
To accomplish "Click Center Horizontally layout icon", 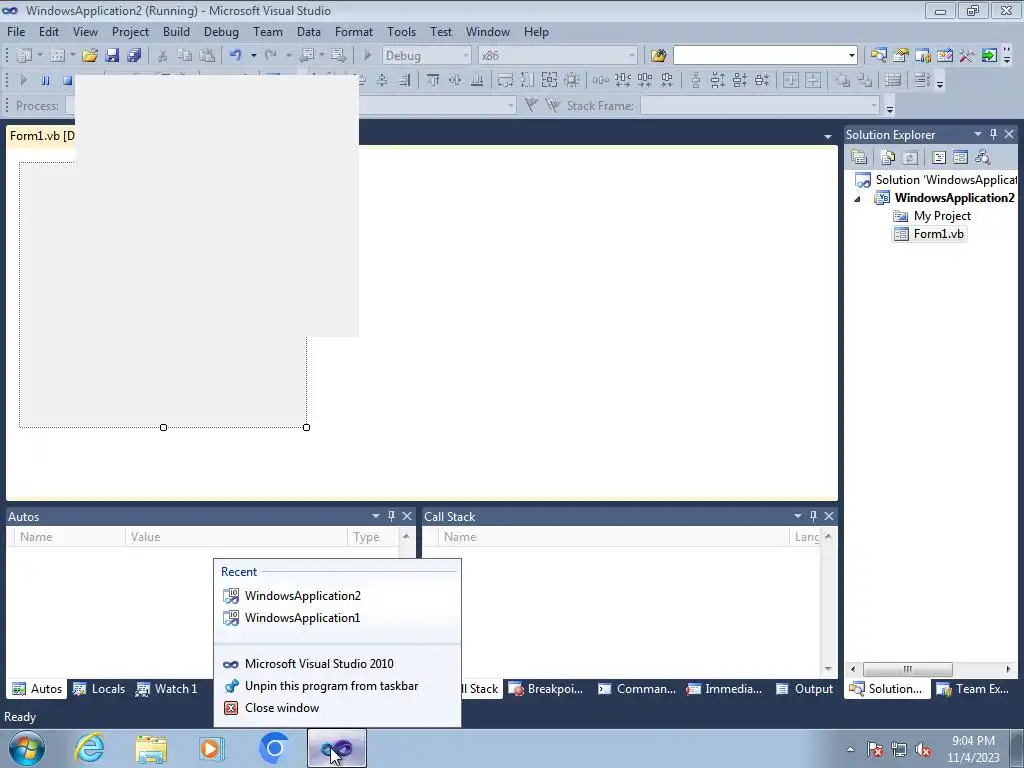I will pos(791,80).
